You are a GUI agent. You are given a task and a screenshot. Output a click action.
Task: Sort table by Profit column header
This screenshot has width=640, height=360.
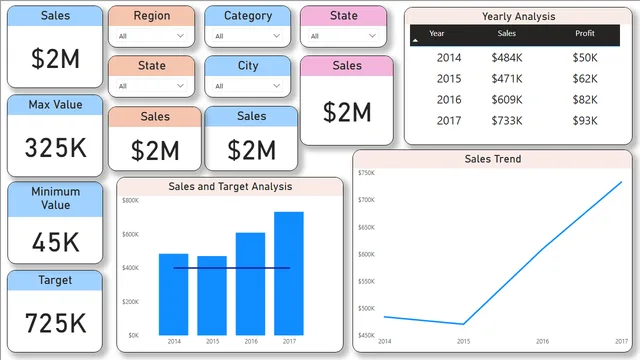(584, 33)
